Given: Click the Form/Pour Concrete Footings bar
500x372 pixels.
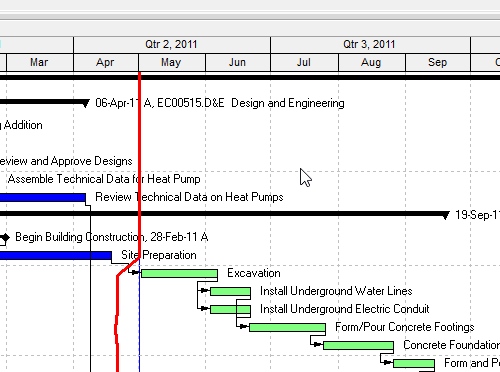Looking at the screenshot, I should [287, 327].
